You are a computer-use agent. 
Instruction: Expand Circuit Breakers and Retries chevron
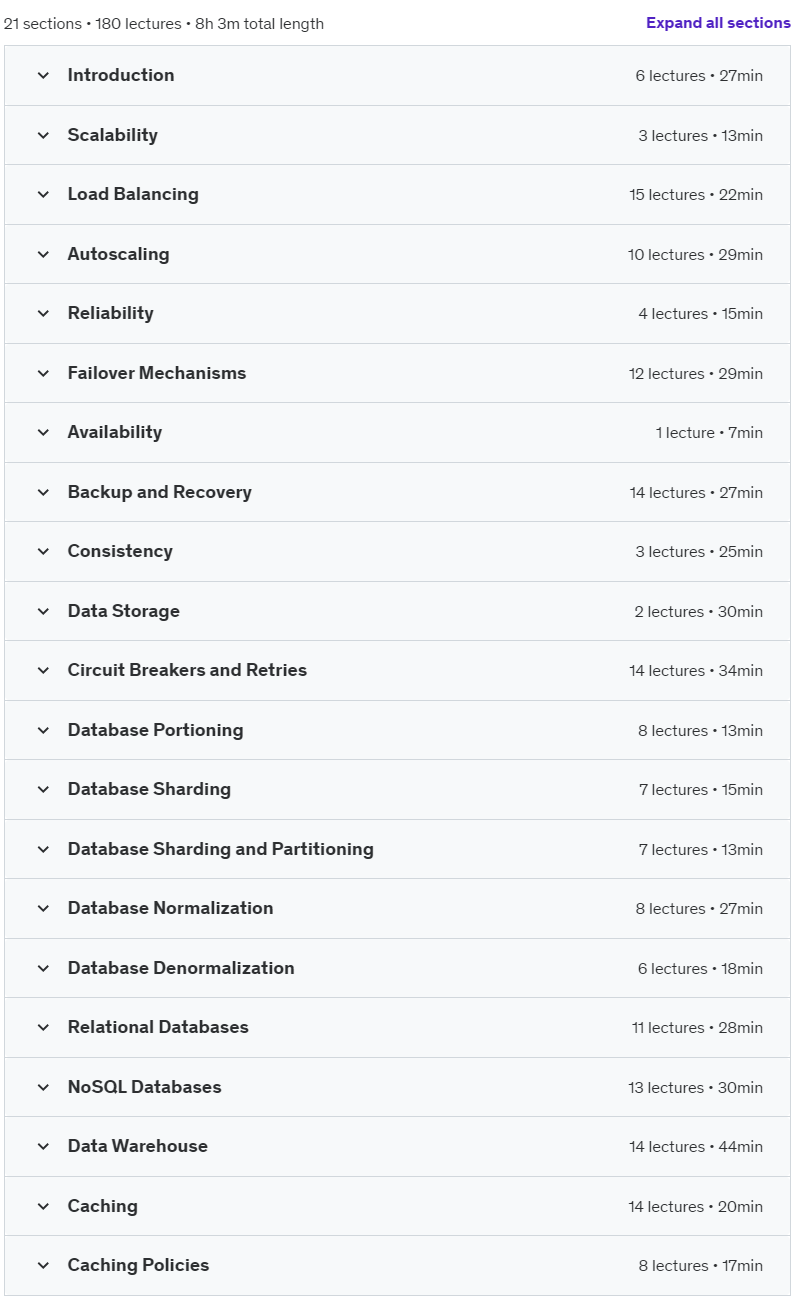[43, 670]
